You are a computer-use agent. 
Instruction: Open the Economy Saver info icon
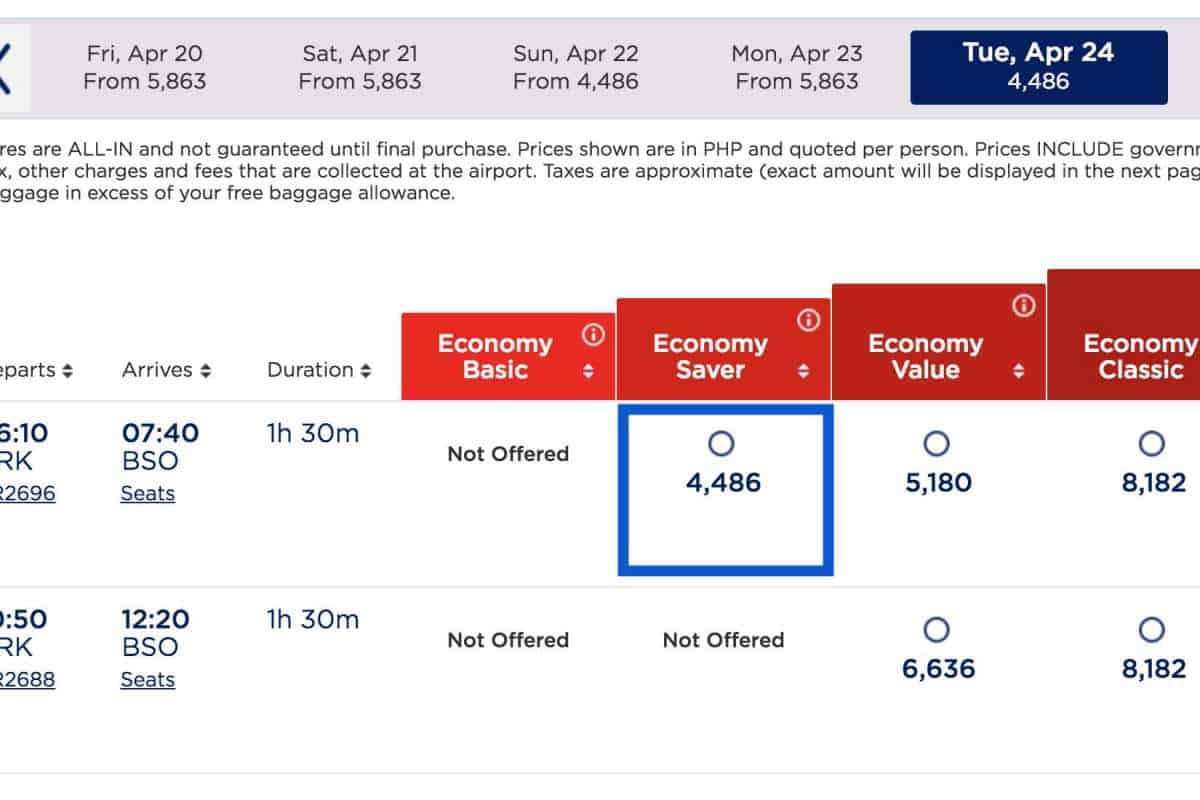pos(808,320)
